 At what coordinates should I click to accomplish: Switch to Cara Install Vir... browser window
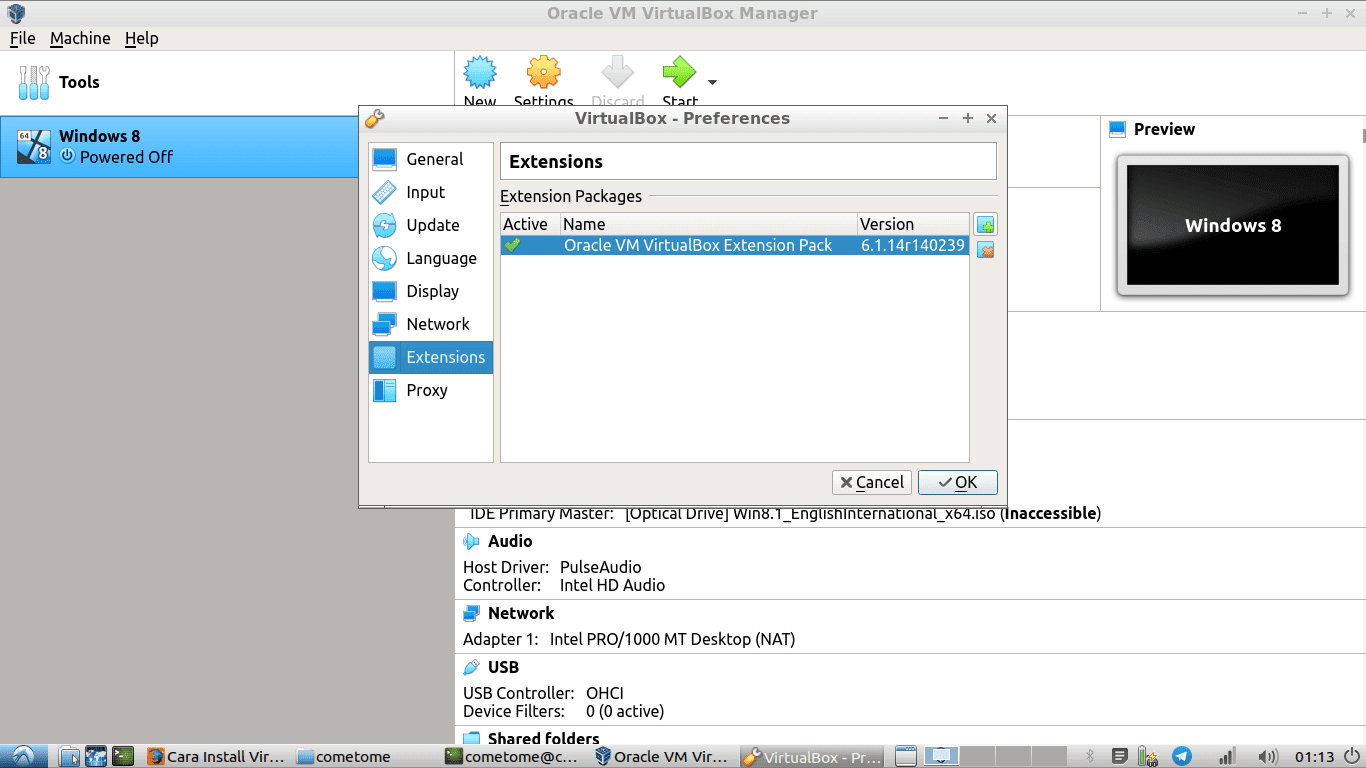(x=218, y=757)
